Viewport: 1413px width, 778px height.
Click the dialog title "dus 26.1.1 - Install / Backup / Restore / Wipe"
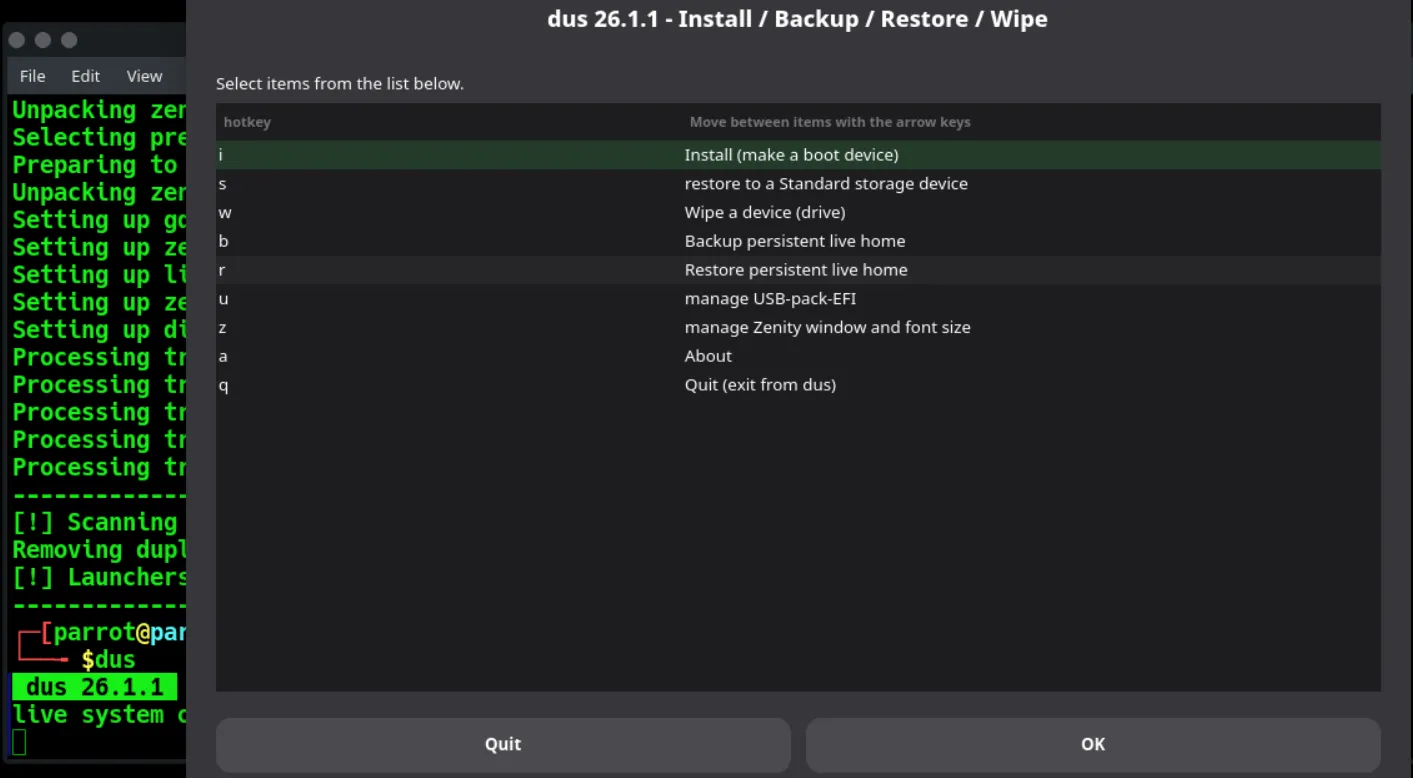pyautogui.click(x=798, y=19)
